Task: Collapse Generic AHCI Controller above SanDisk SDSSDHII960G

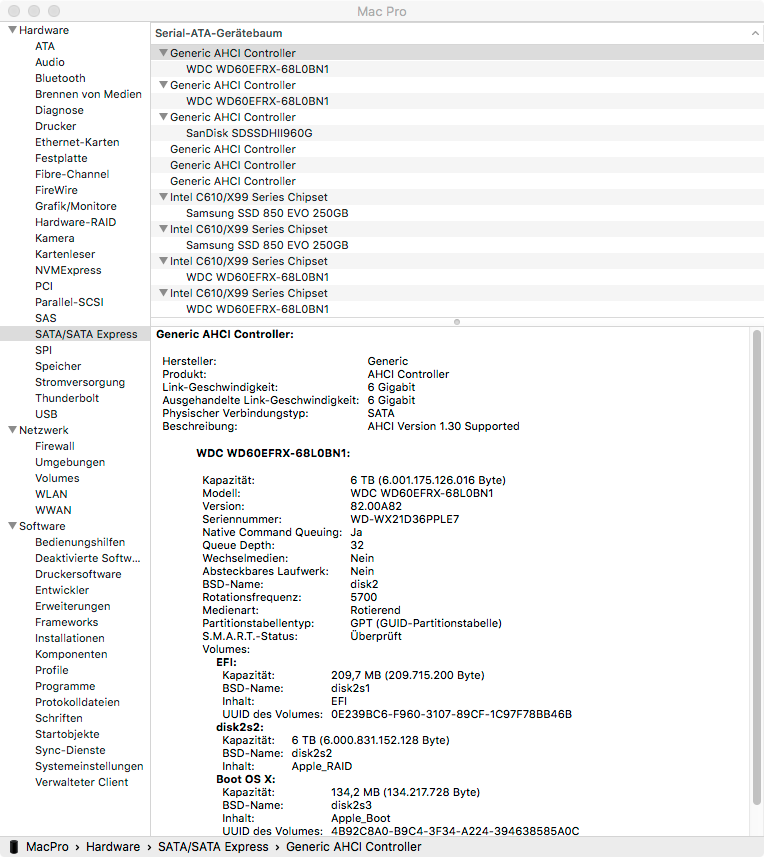Action: tap(163, 117)
